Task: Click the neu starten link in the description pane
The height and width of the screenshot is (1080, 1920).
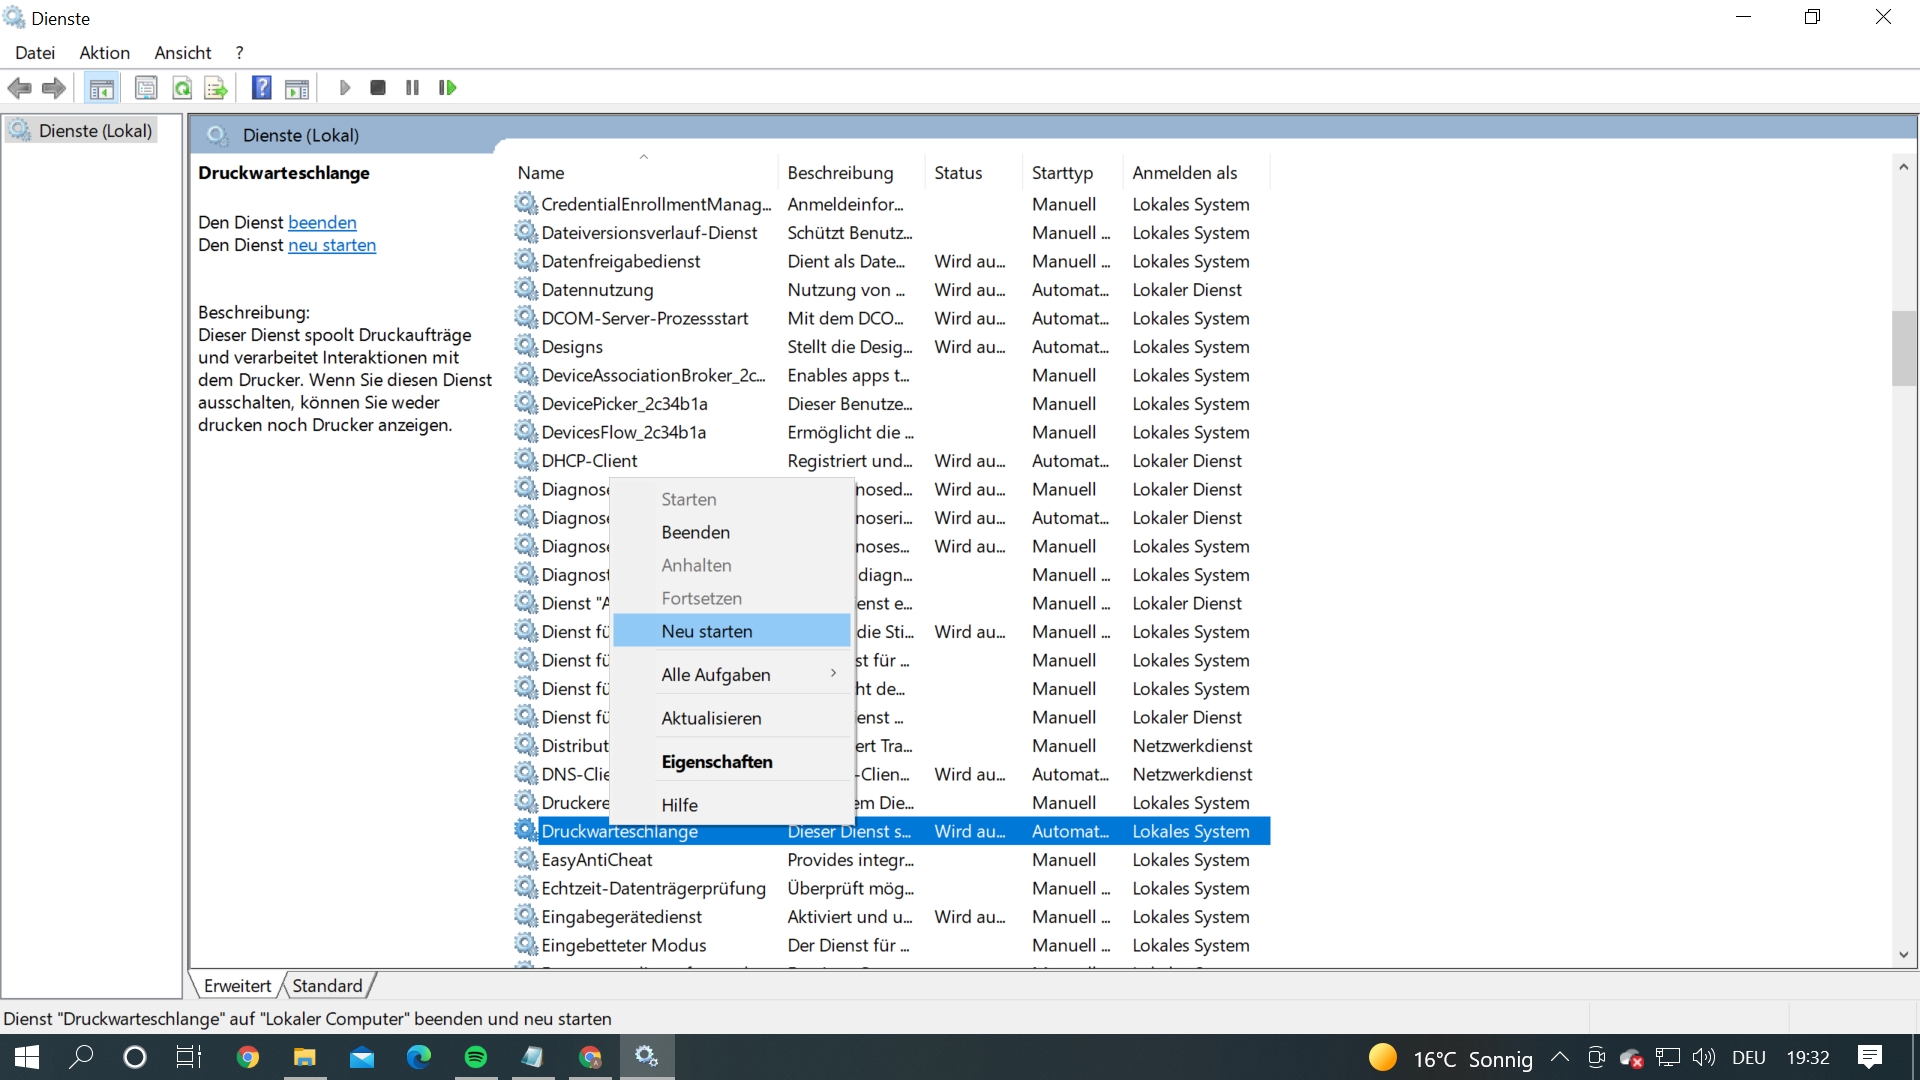Action: click(x=331, y=245)
